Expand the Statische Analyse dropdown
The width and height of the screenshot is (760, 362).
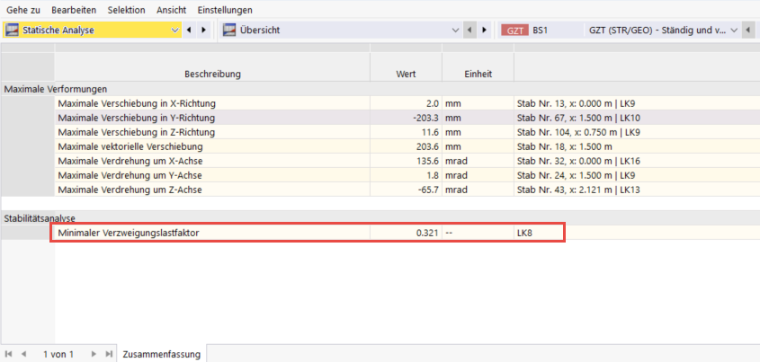[175, 30]
